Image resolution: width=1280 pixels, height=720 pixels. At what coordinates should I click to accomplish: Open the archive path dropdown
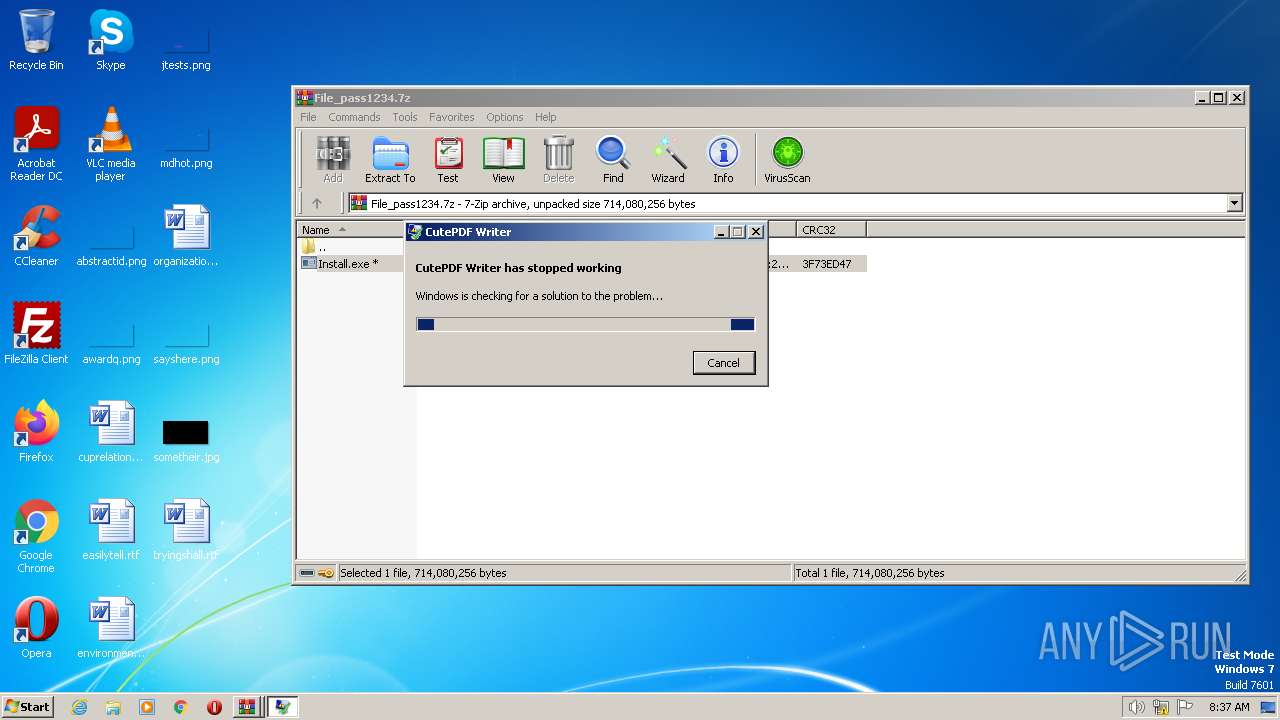(x=1234, y=203)
